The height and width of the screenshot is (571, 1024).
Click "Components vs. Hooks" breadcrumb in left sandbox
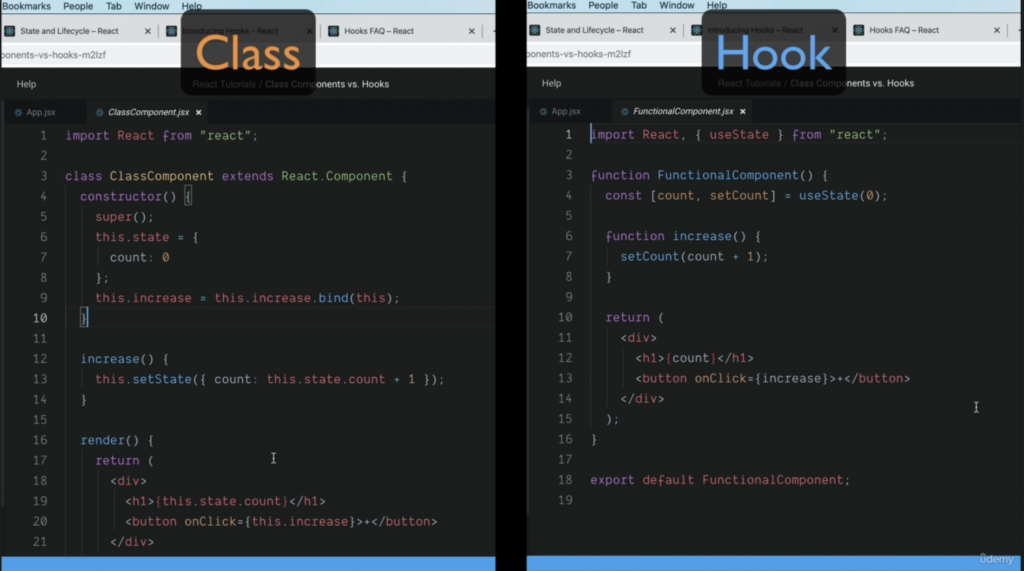pyautogui.click(x=327, y=84)
